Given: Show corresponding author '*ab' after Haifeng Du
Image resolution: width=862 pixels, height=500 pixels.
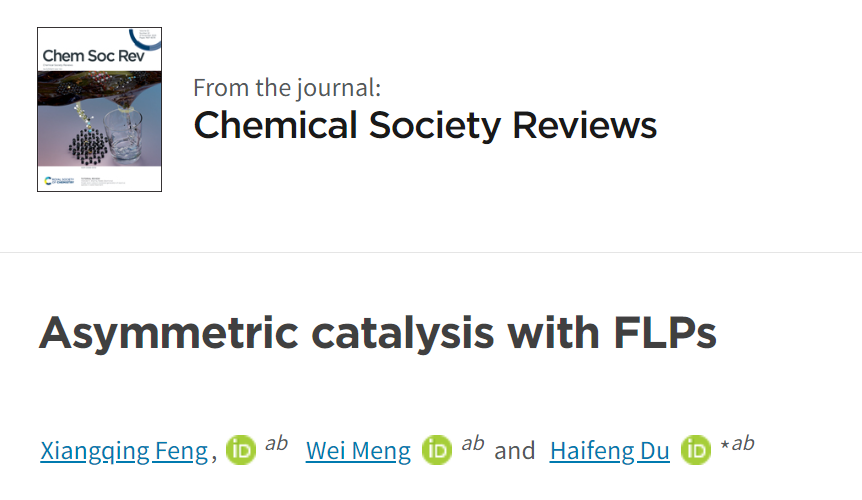Looking at the screenshot, I should click(738, 443).
